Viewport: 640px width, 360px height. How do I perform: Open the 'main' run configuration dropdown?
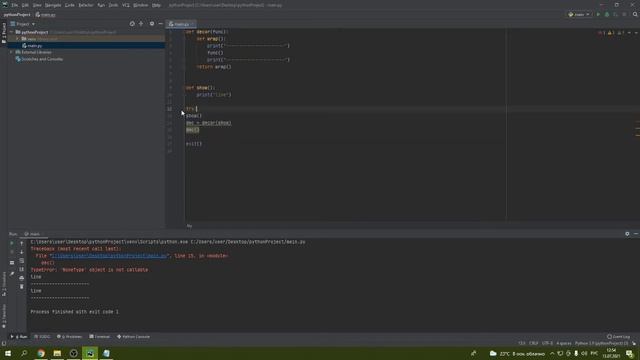coord(579,15)
